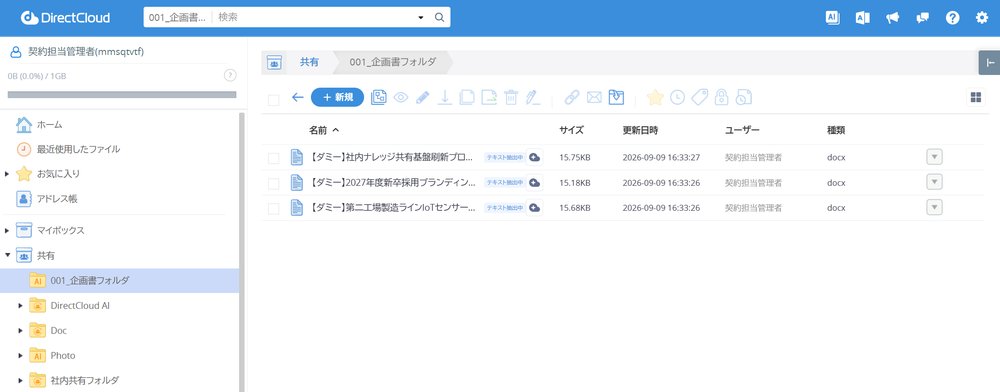Click the move file toolbar icon

pyautogui.click(x=489, y=98)
